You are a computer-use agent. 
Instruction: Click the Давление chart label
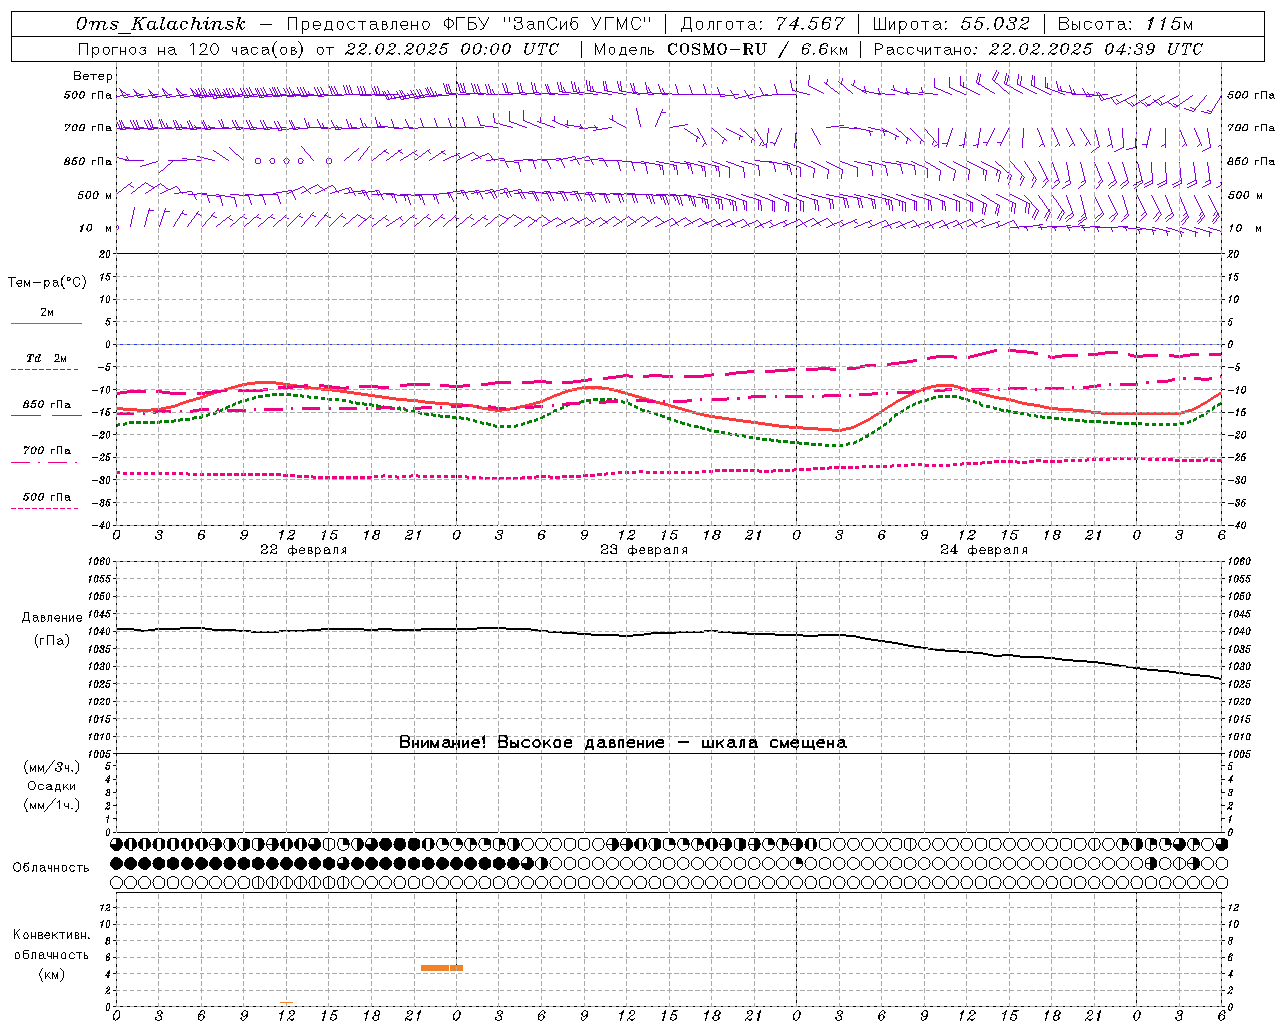click(52, 618)
